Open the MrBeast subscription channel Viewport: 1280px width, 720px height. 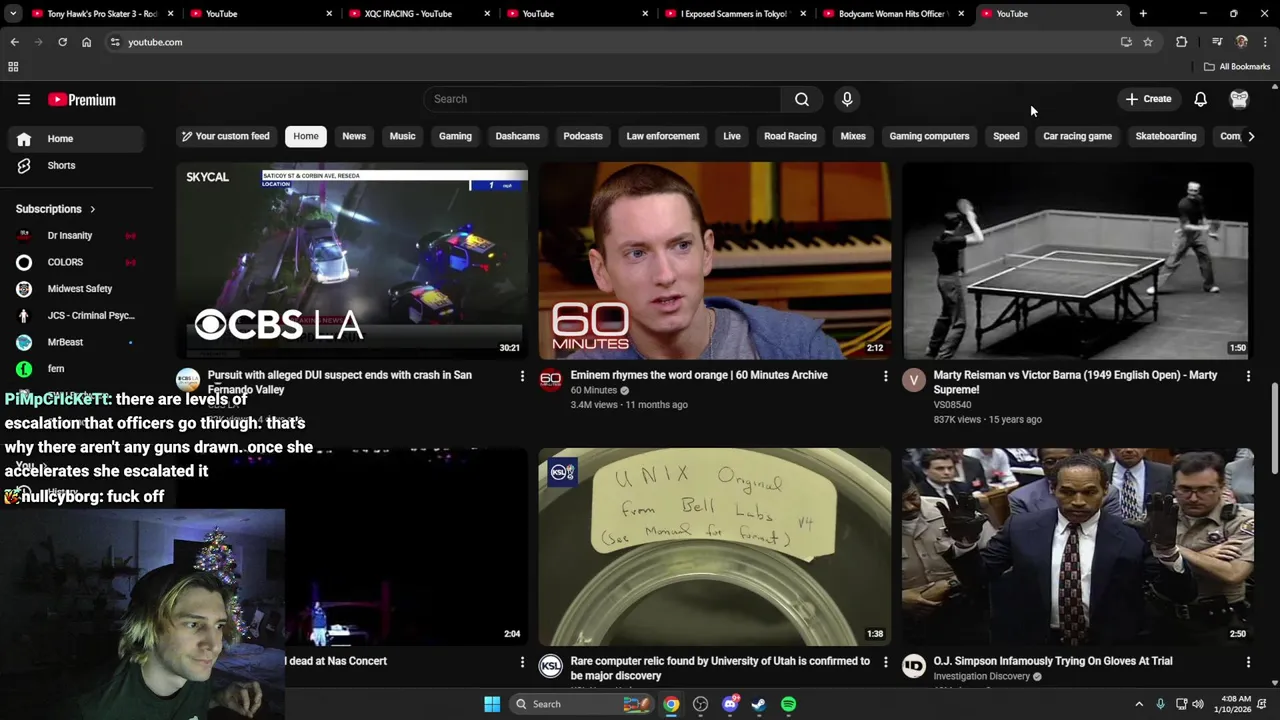coord(76,342)
